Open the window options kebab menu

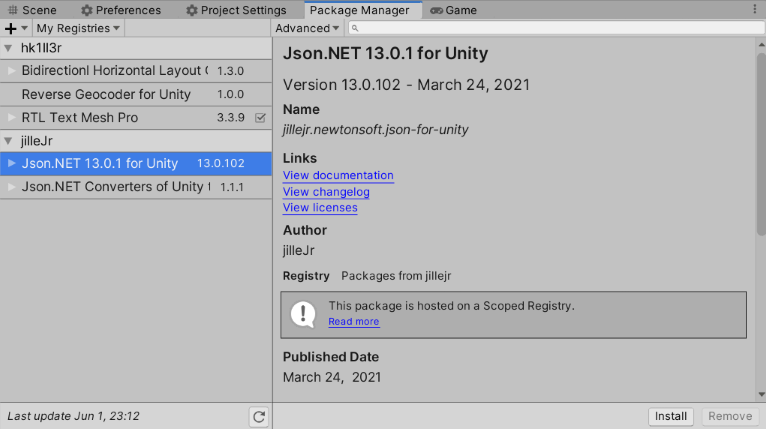[x=755, y=9]
